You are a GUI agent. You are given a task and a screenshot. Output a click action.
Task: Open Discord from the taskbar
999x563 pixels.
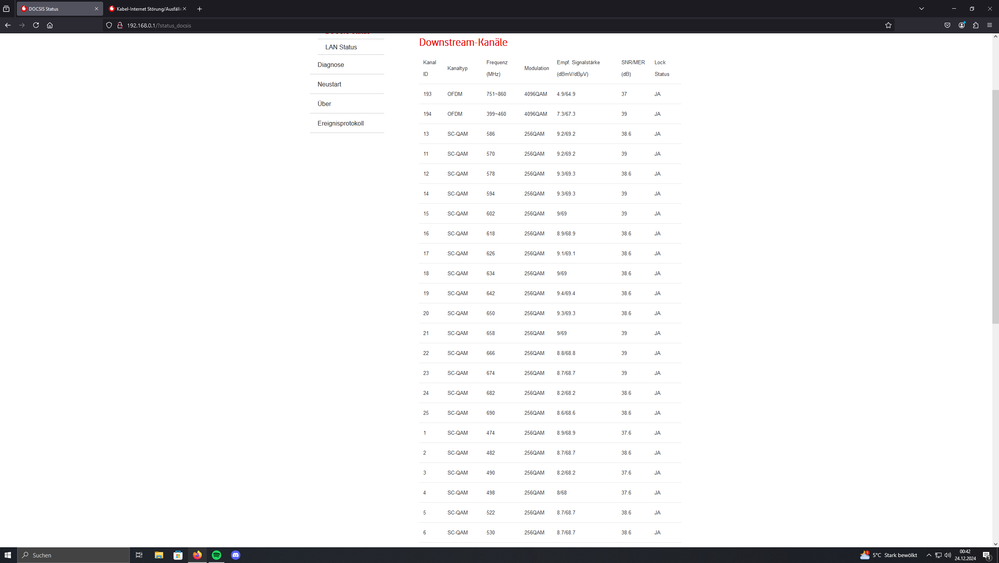[236, 555]
